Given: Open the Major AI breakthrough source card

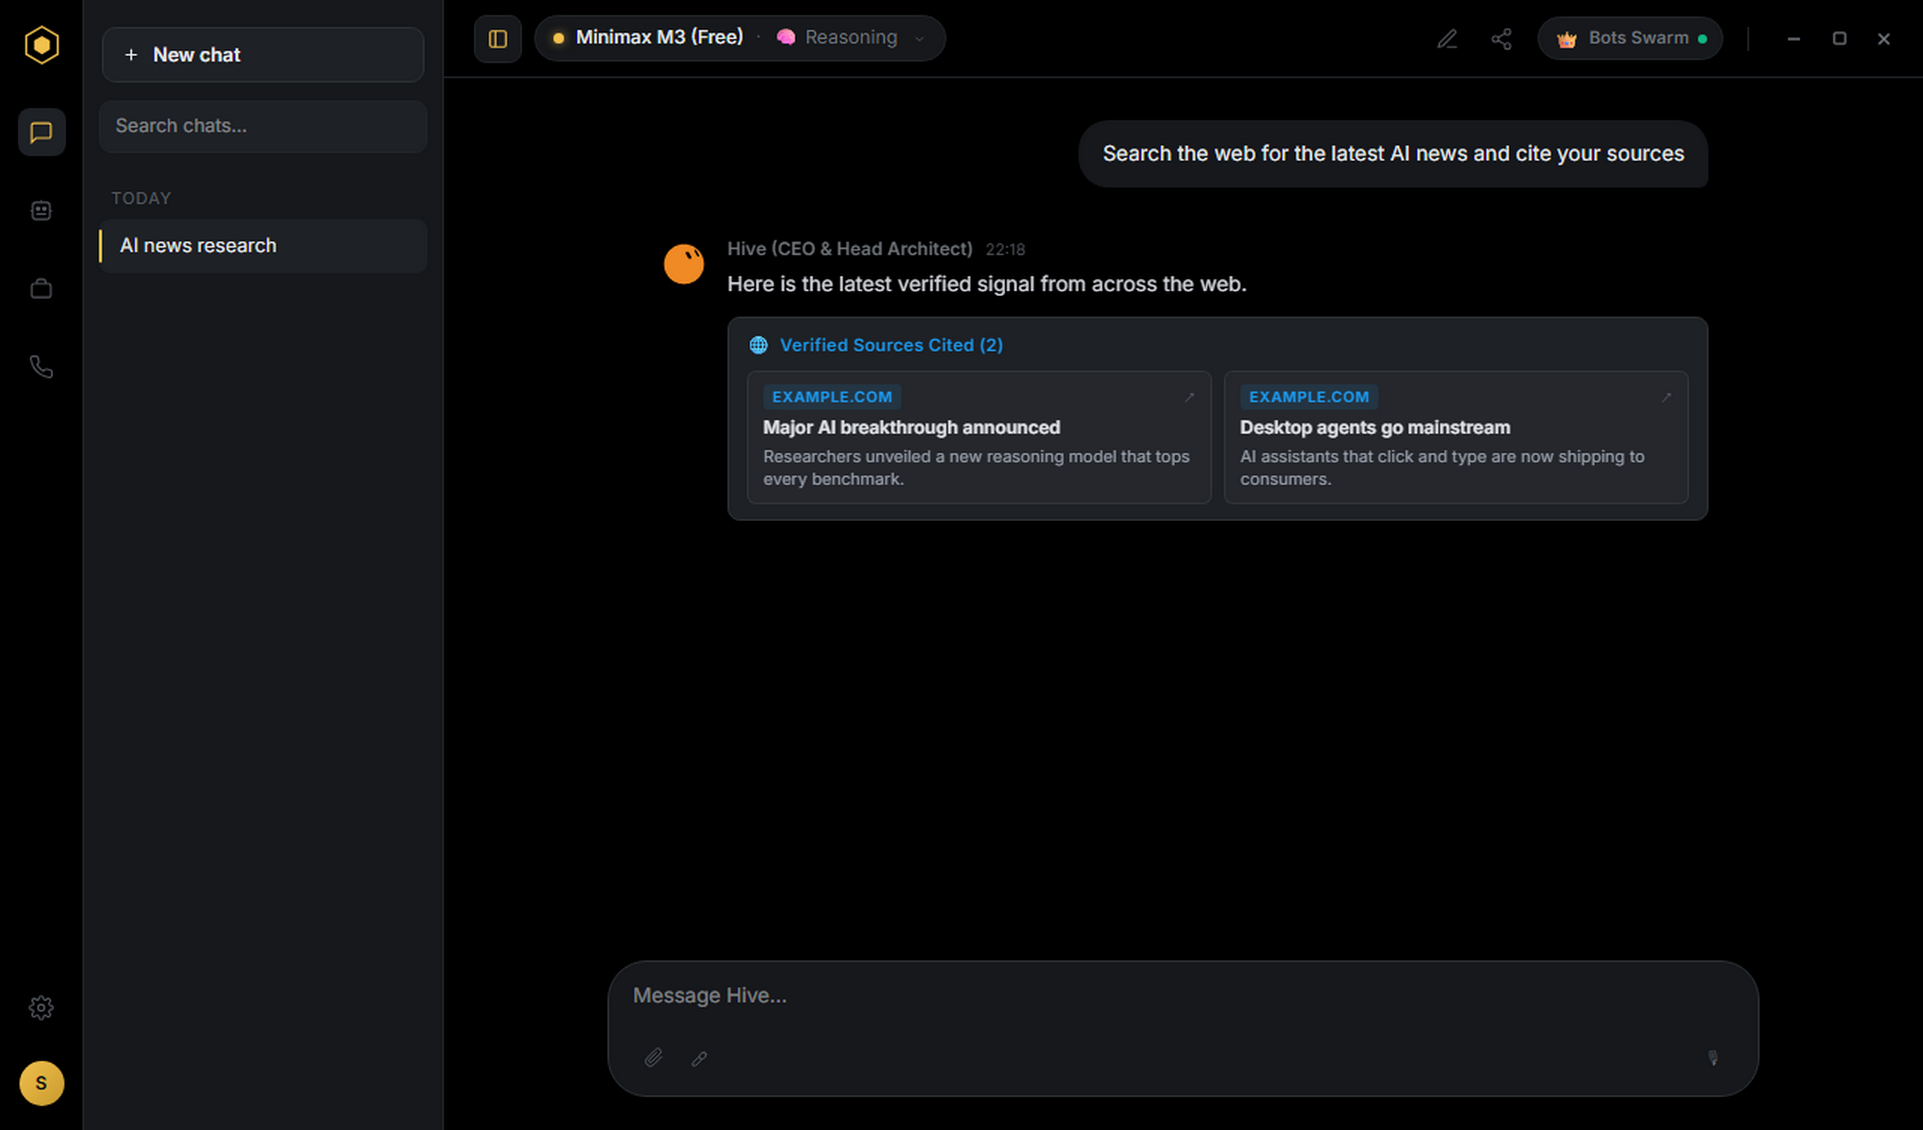Looking at the screenshot, I should [x=979, y=437].
